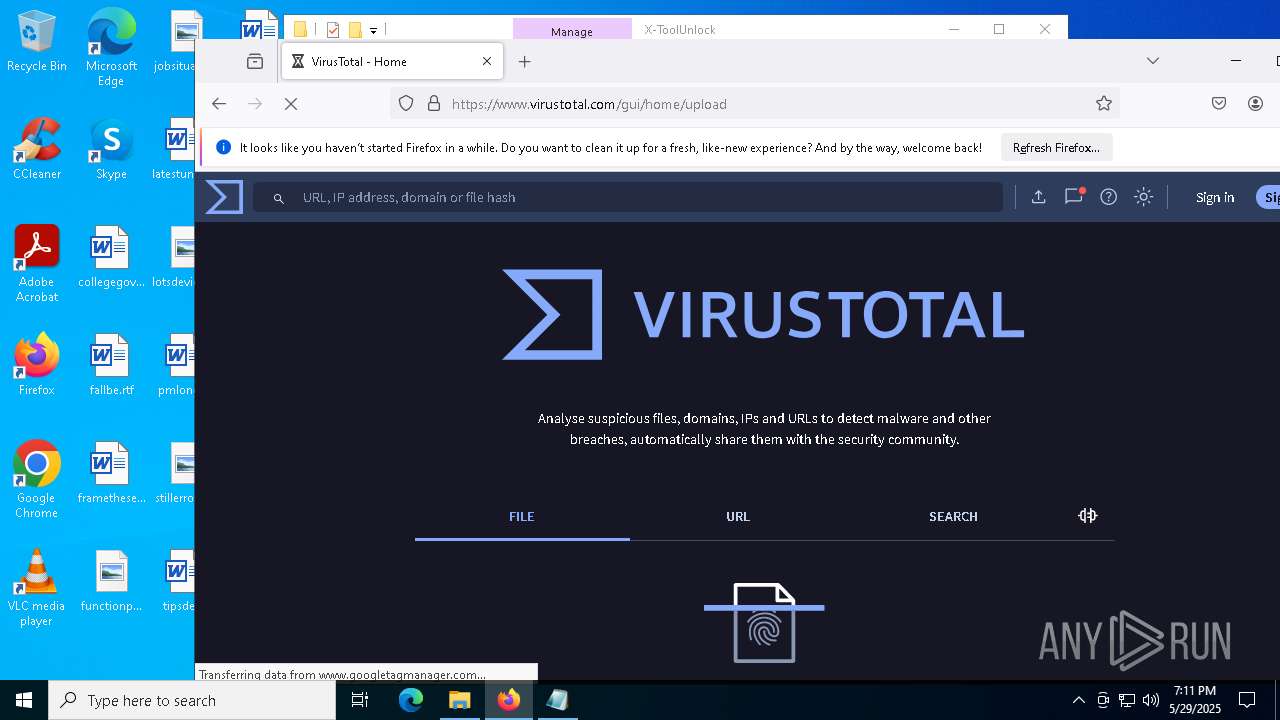Click the Firefox forward arrow button

[255, 103]
